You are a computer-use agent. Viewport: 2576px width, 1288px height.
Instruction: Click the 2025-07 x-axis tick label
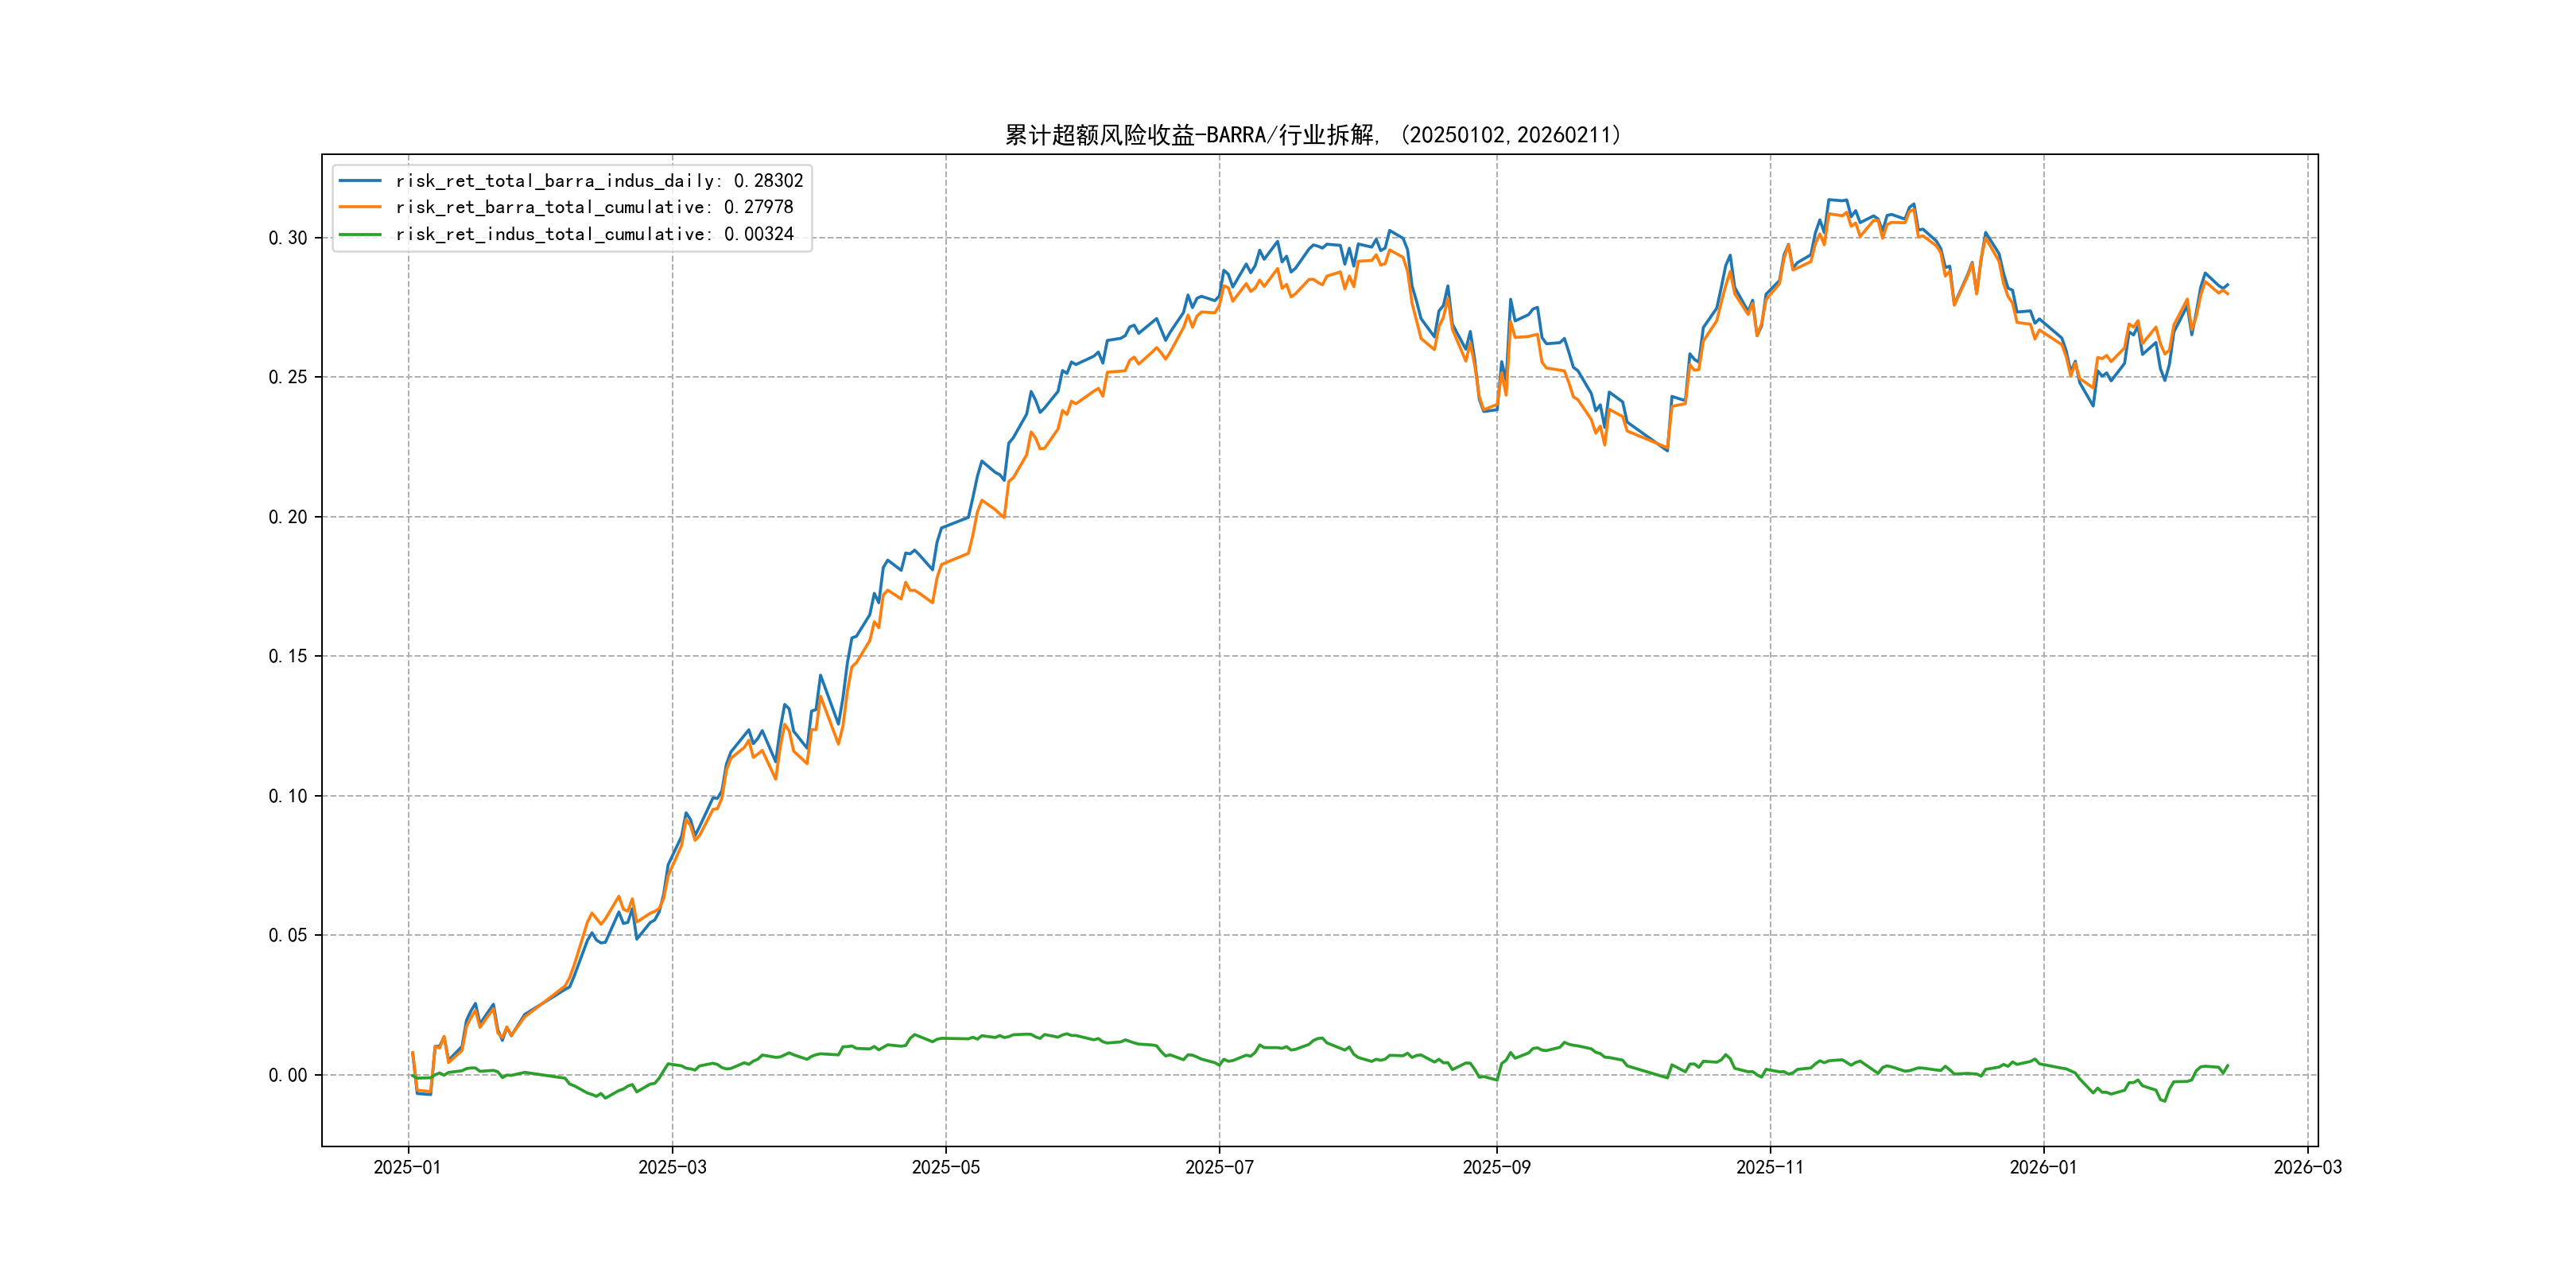[1219, 1167]
